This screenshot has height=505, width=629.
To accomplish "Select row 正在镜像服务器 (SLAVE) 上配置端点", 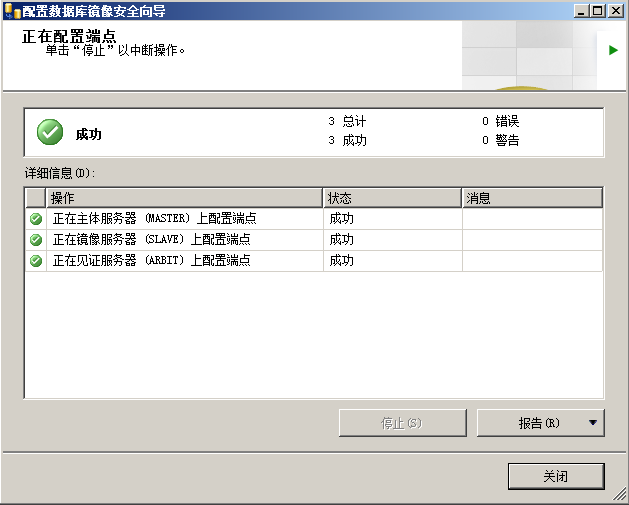I will (314, 240).
